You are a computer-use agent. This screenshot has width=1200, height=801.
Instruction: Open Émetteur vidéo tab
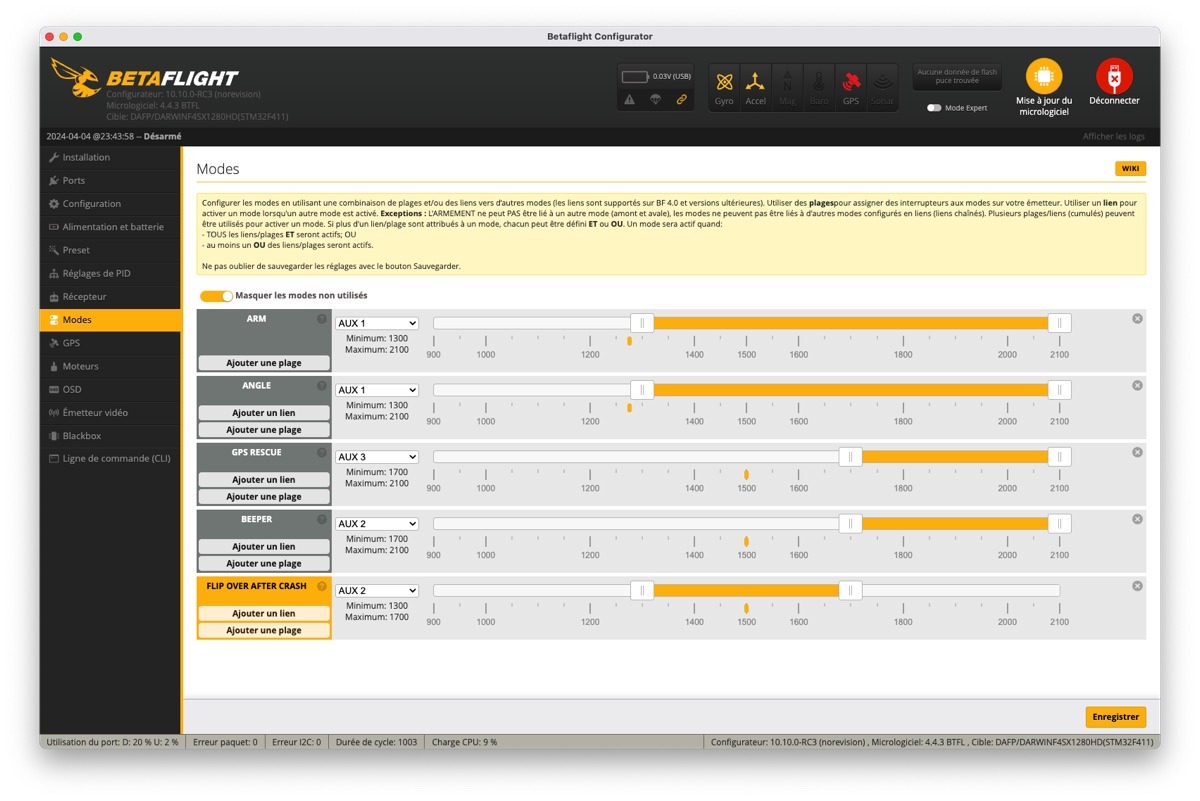tap(110, 413)
